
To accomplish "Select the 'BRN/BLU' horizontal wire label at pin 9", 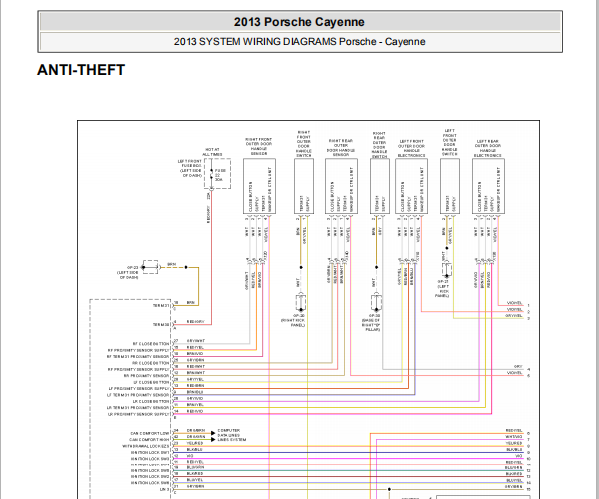I will (x=195, y=392).
